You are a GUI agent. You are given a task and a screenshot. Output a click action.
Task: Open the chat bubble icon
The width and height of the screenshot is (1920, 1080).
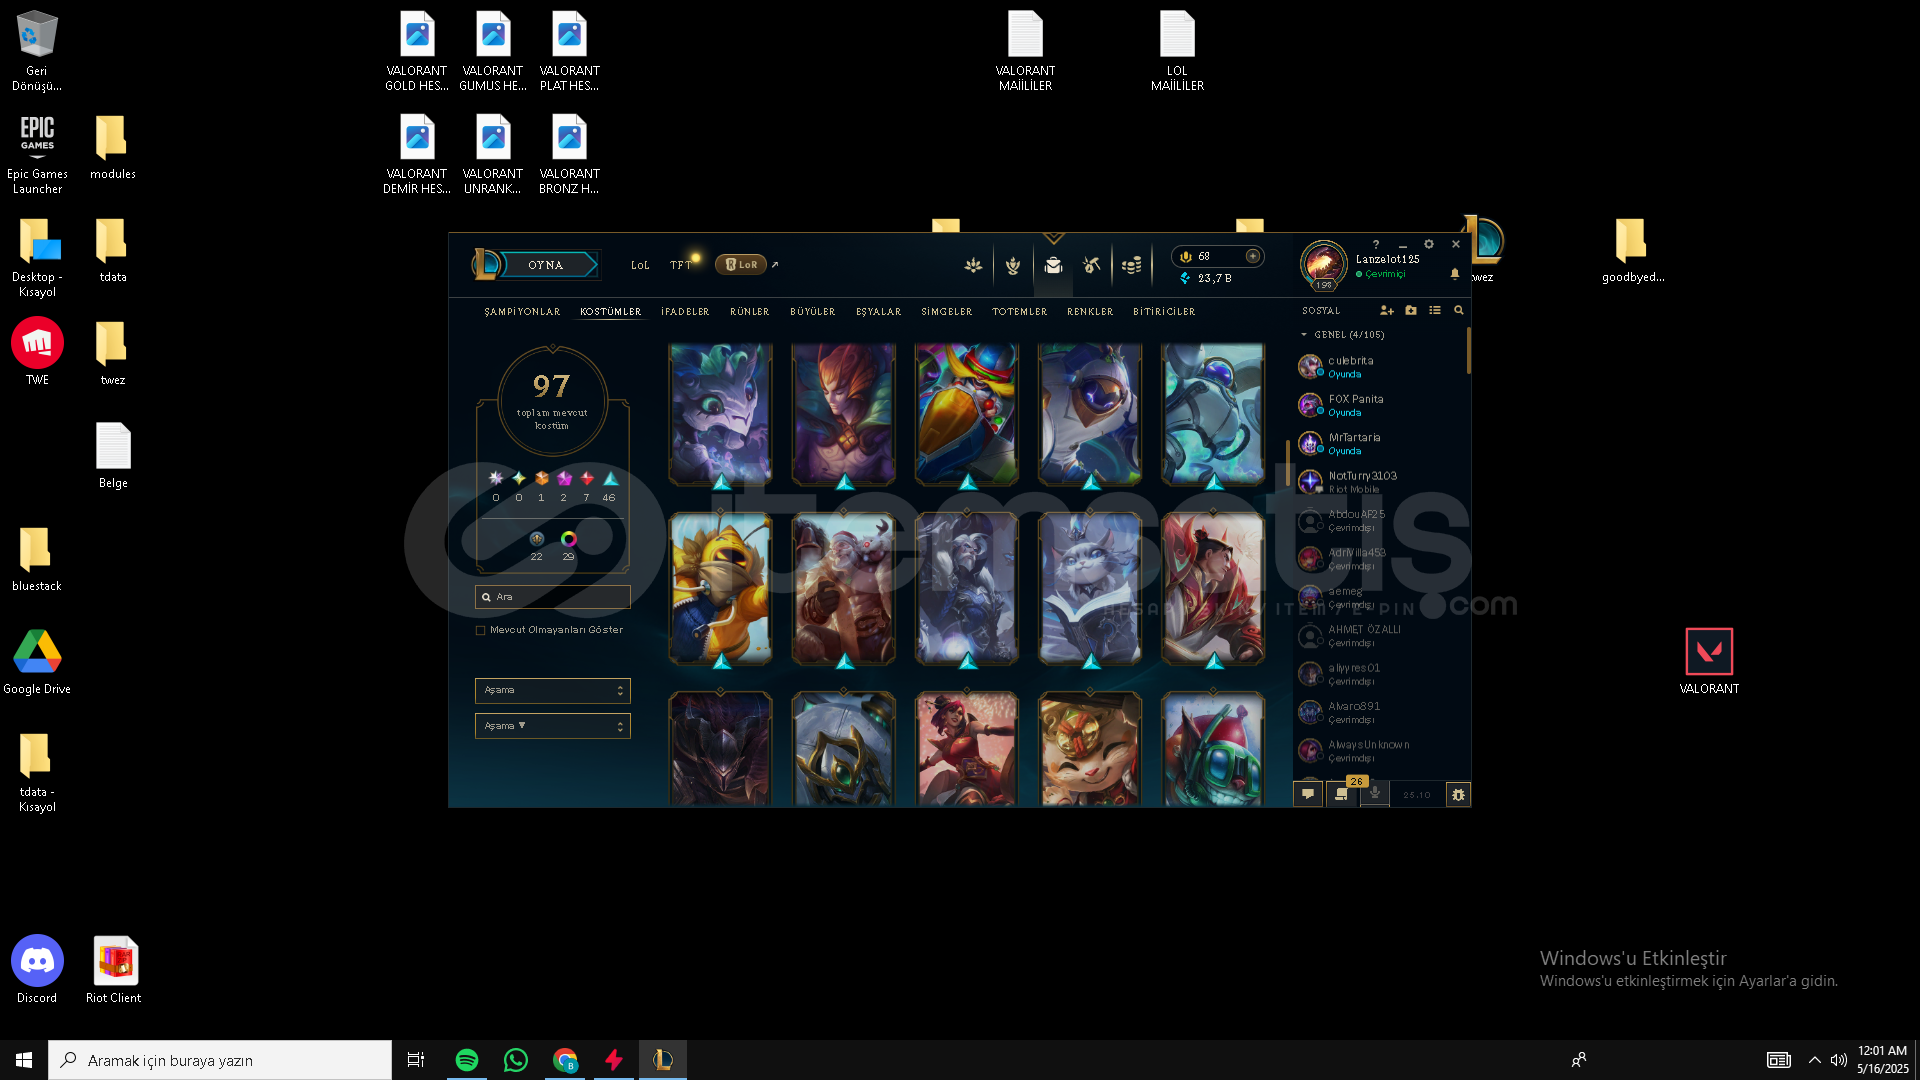pyautogui.click(x=1307, y=794)
